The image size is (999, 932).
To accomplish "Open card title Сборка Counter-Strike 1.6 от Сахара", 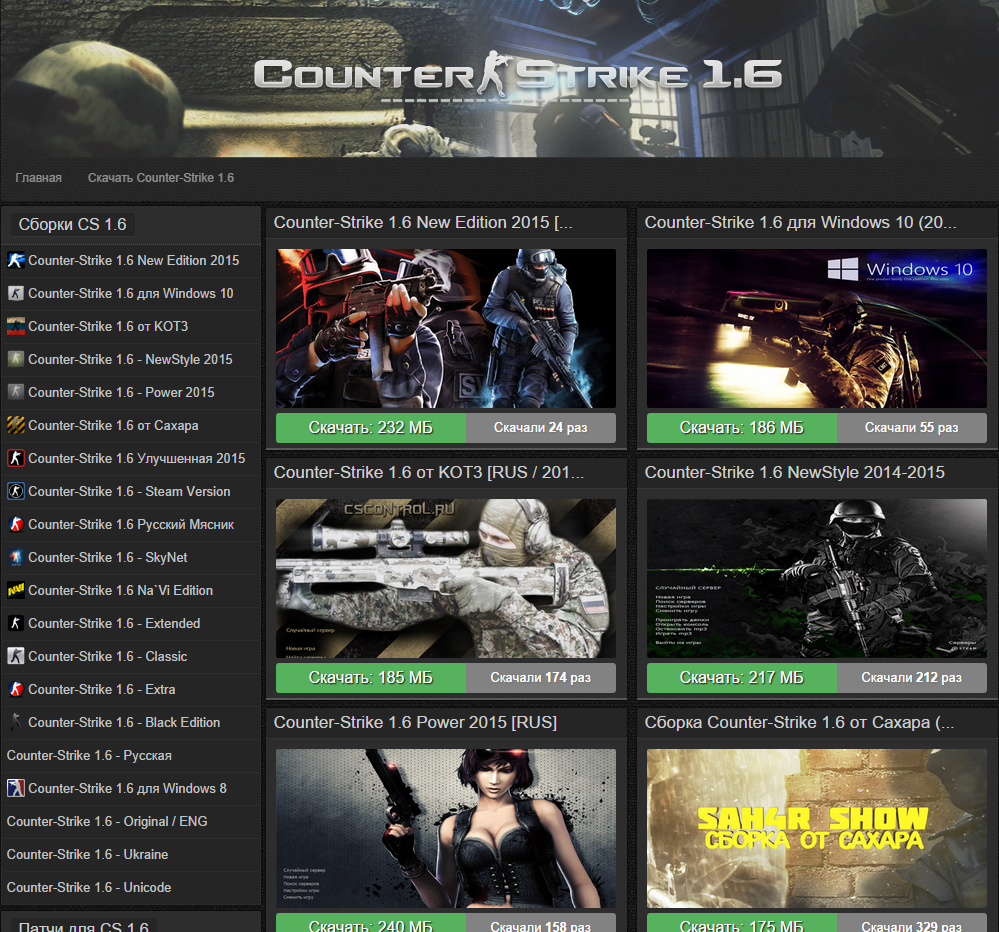I will point(800,722).
